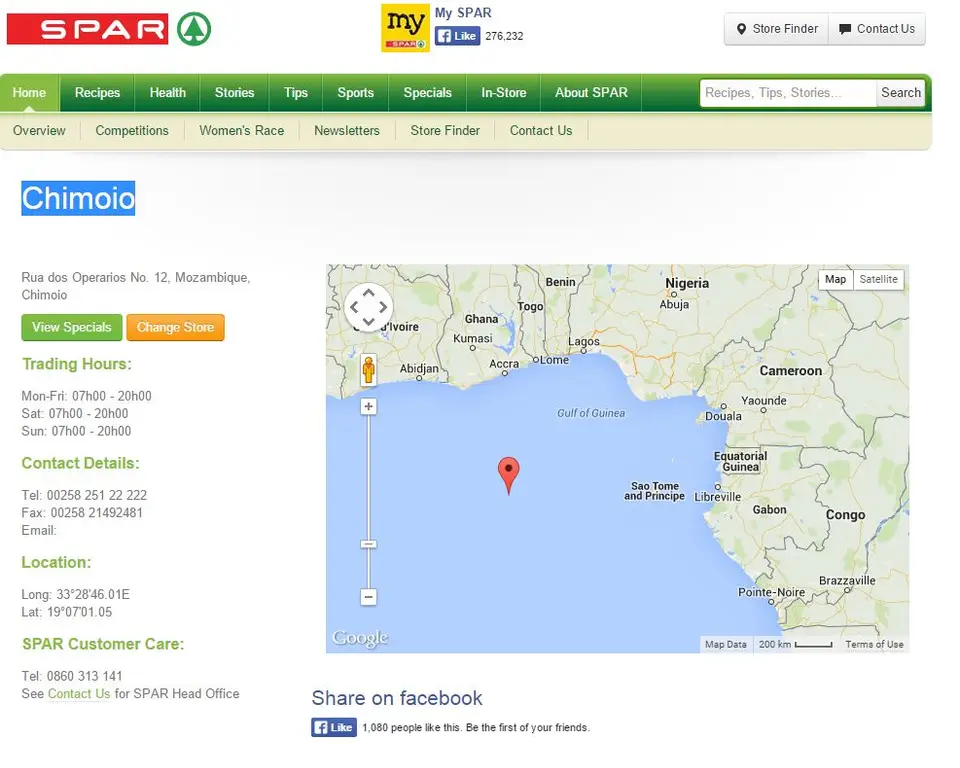Focus the Recipes, Tips, Stories search field
The width and height of the screenshot is (960, 768).
[788, 93]
